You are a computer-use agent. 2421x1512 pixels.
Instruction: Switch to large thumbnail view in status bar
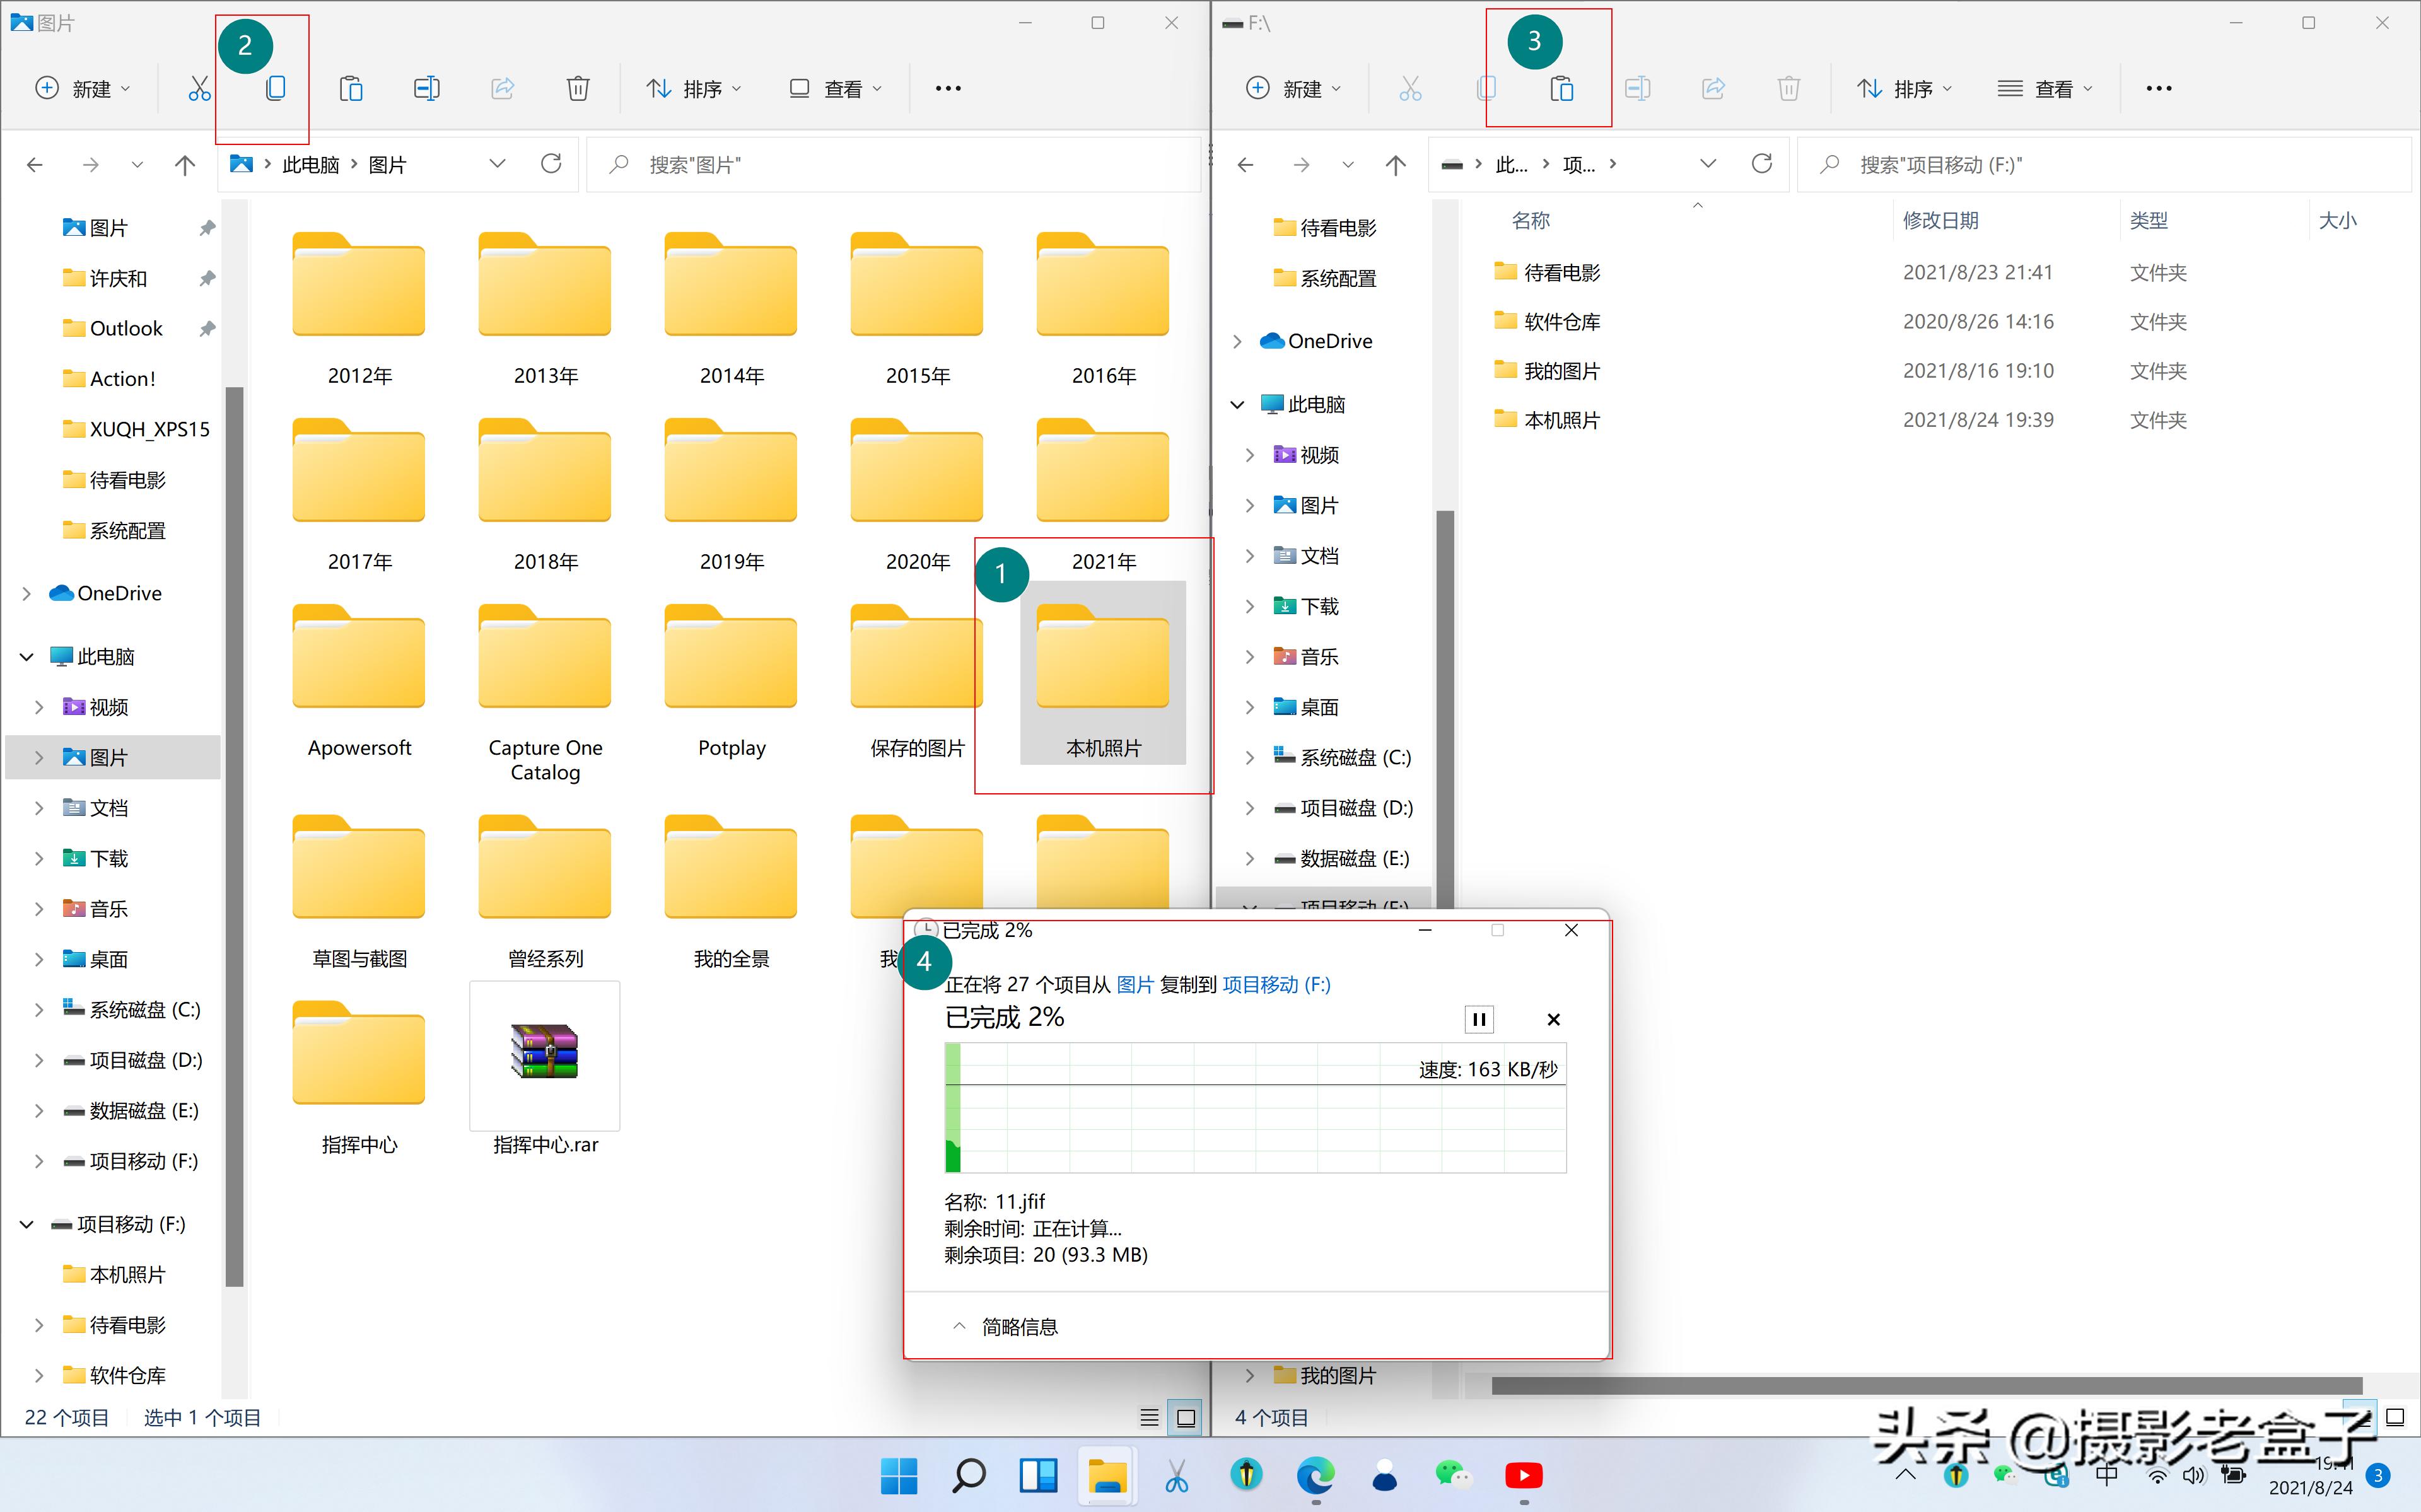[1187, 1417]
